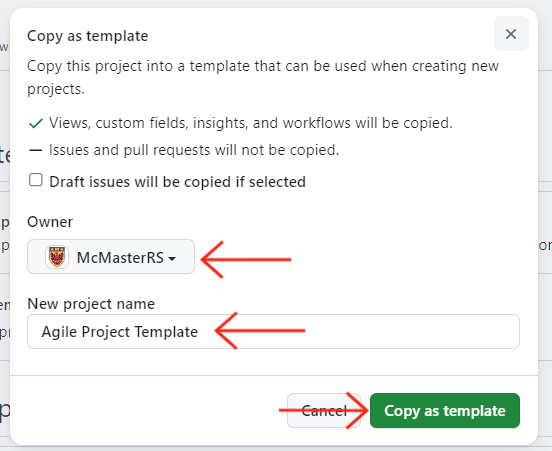This screenshot has height=451, width=552.
Task: Open the McMasterRS owner dropdown
Action: [111, 257]
